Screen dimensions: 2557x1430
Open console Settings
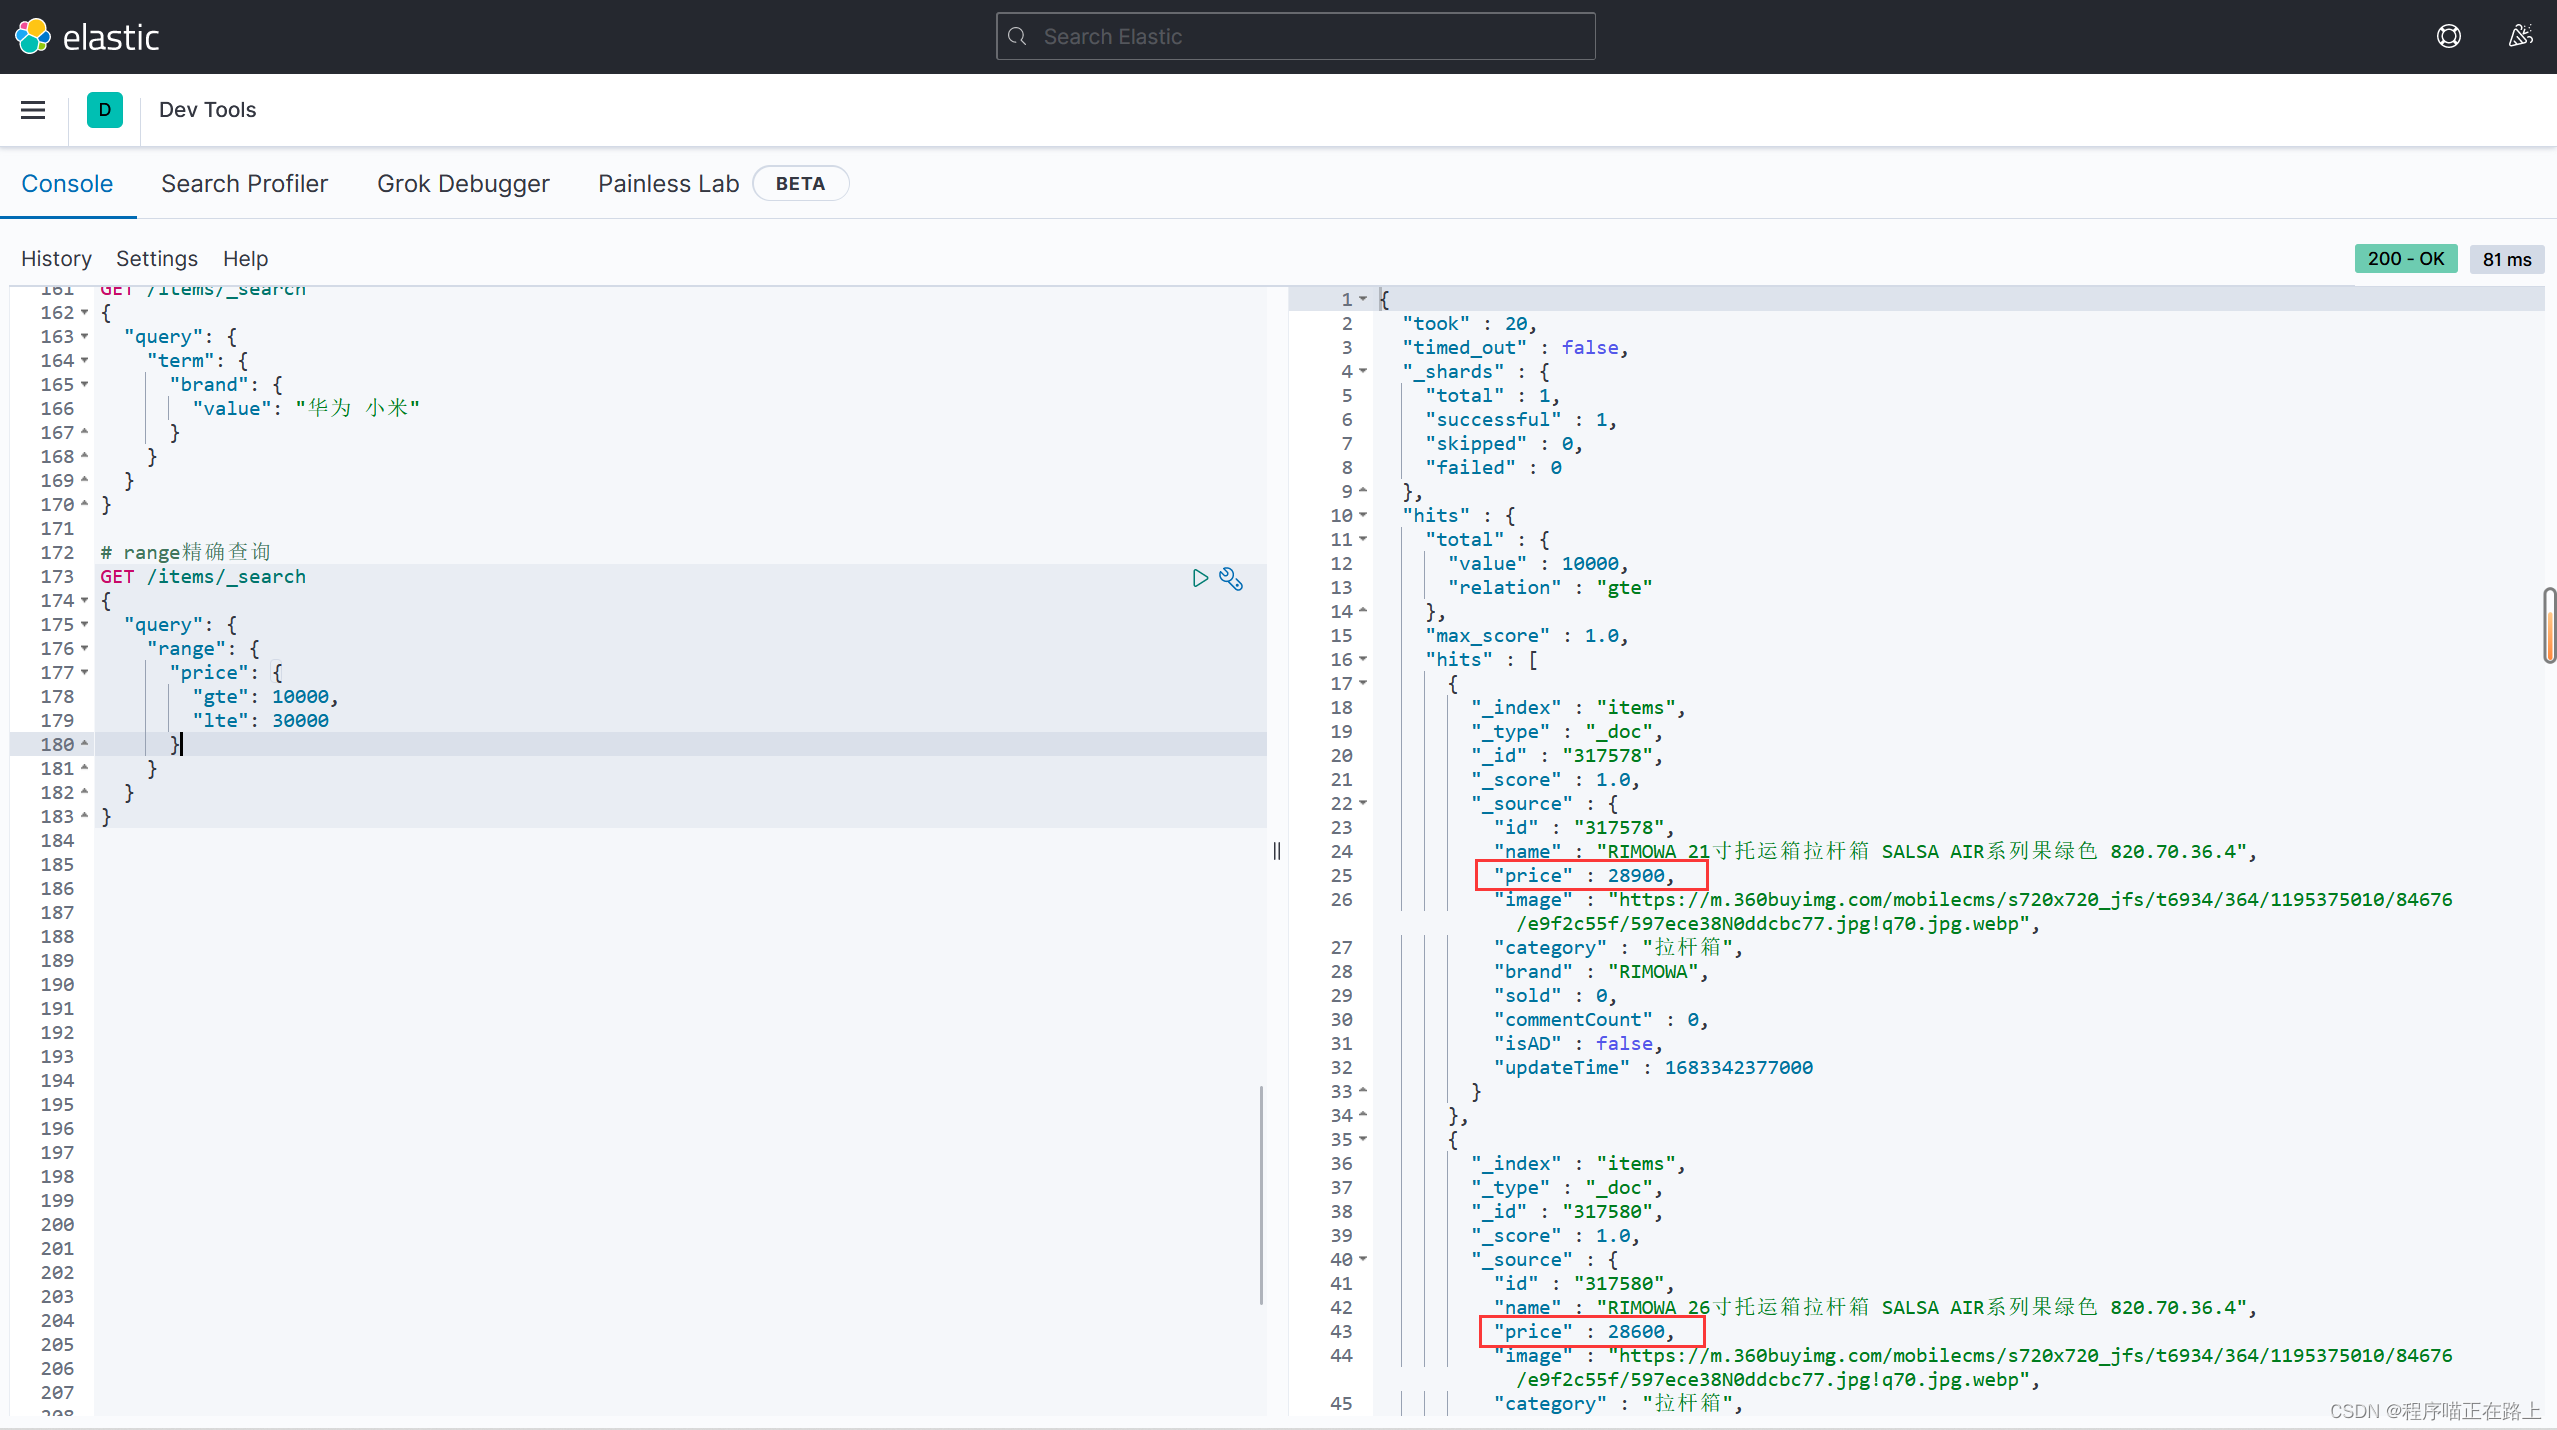point(157,259)
